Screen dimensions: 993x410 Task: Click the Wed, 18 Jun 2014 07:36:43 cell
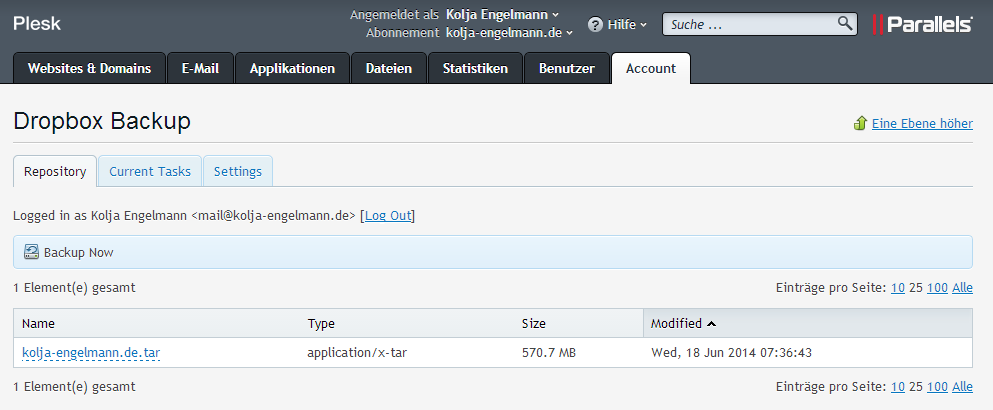(731, 352)
